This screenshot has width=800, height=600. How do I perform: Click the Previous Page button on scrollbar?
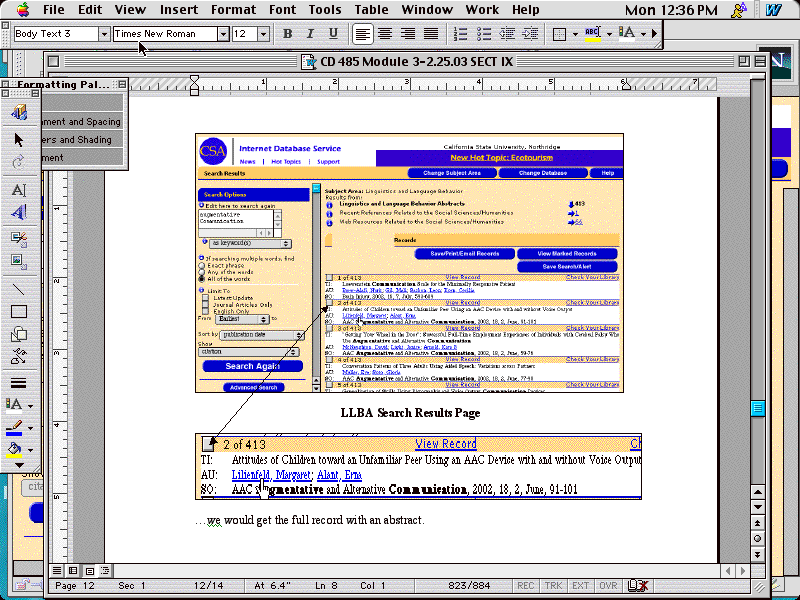point(758,523)
